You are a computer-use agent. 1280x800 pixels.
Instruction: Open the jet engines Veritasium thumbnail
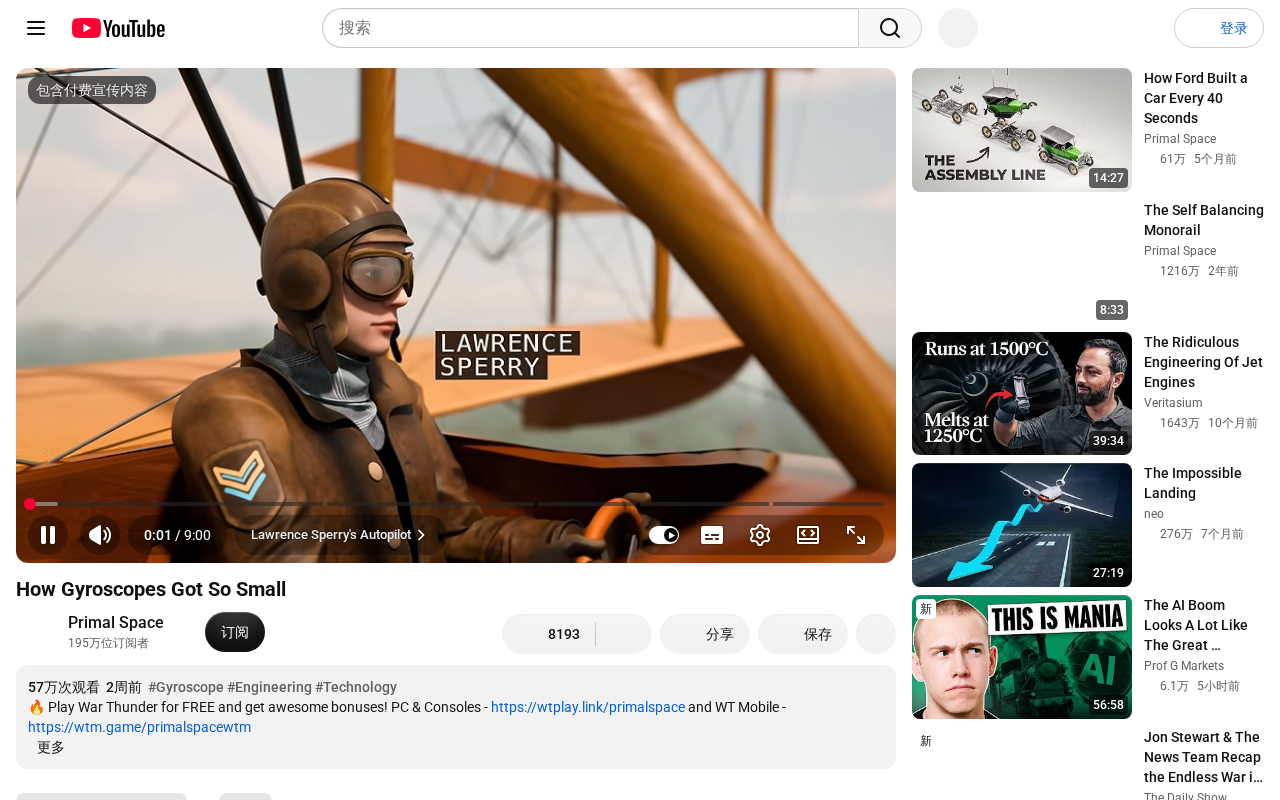tap(1022, 393)
